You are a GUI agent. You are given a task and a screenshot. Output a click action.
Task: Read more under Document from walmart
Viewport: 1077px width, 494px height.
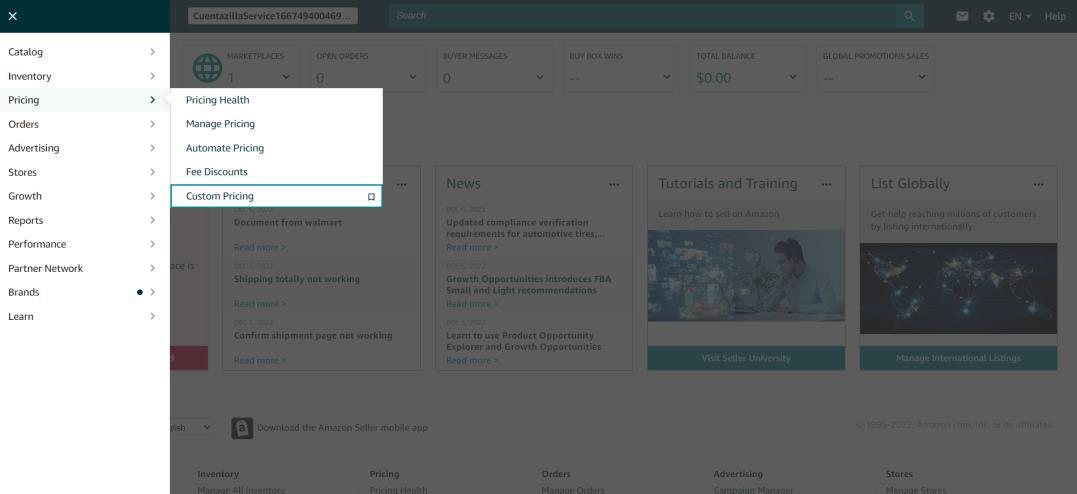point(260,247)
